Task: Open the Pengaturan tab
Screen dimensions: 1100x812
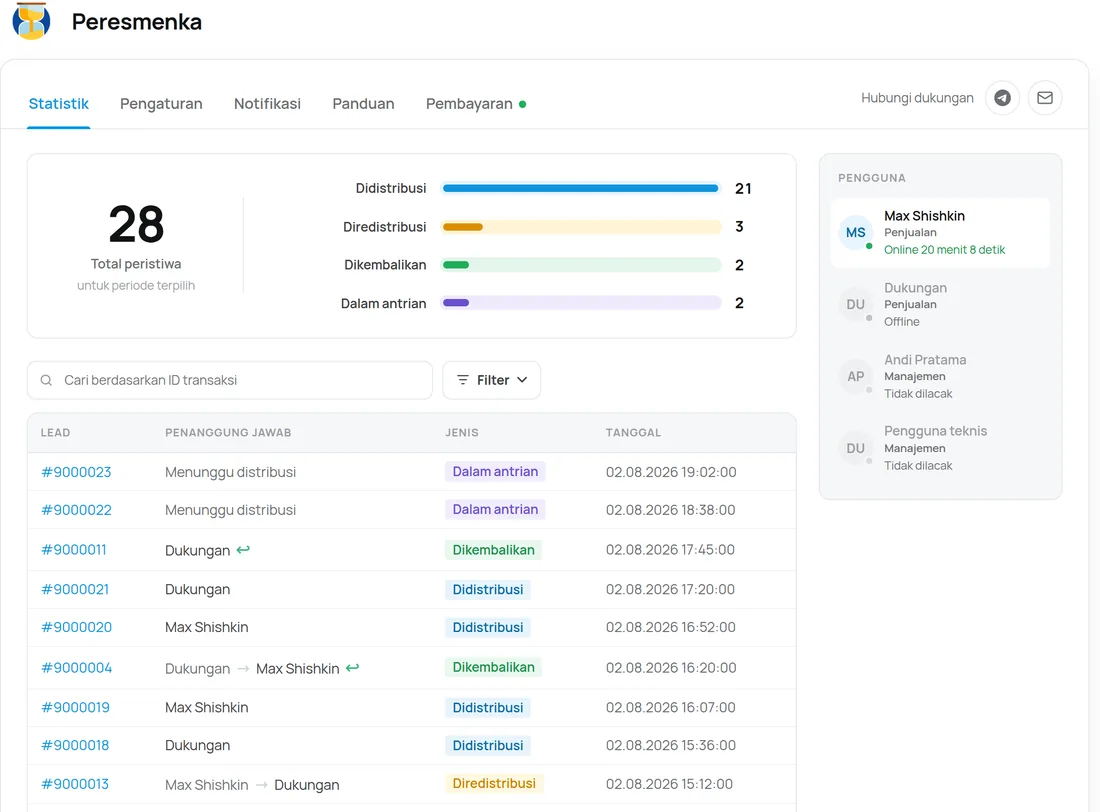Action: pyautogui.click(x=161, y=104)
